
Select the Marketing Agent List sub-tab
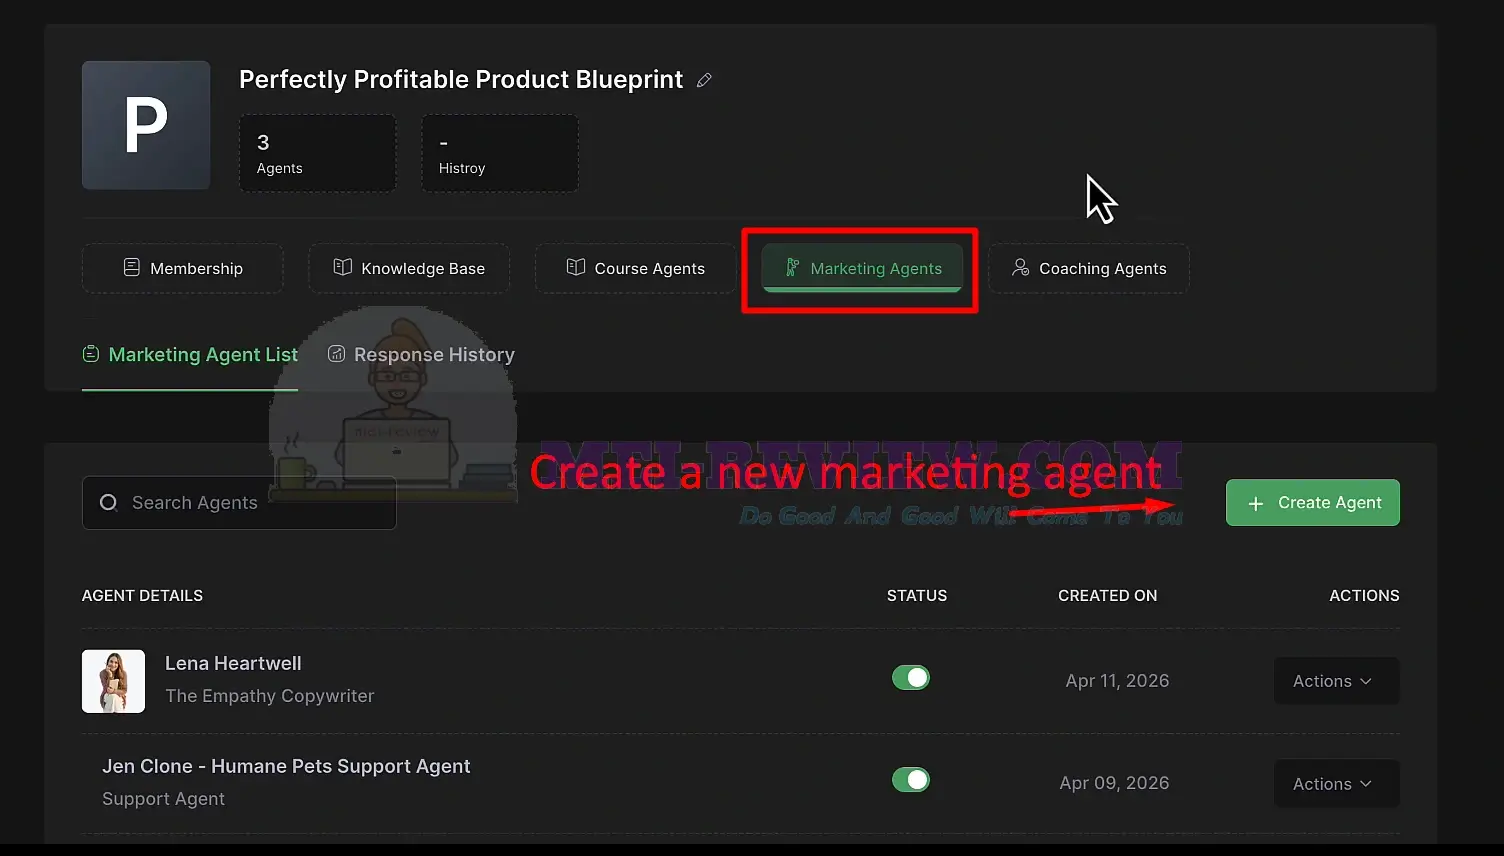pyautogui.click(x=190, y=355)
